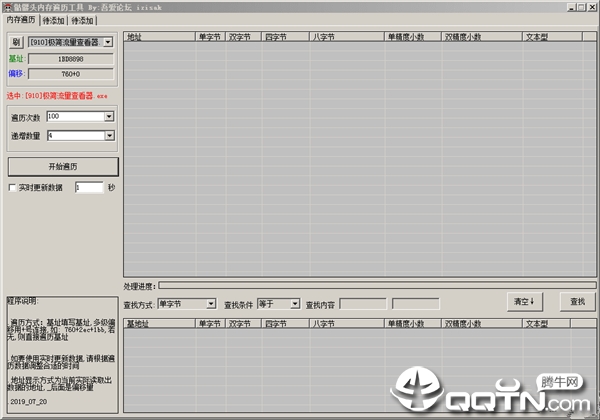Click the 递增数量 value field
600x420 pixels.
pyautogui.click(x=76, y=135)
